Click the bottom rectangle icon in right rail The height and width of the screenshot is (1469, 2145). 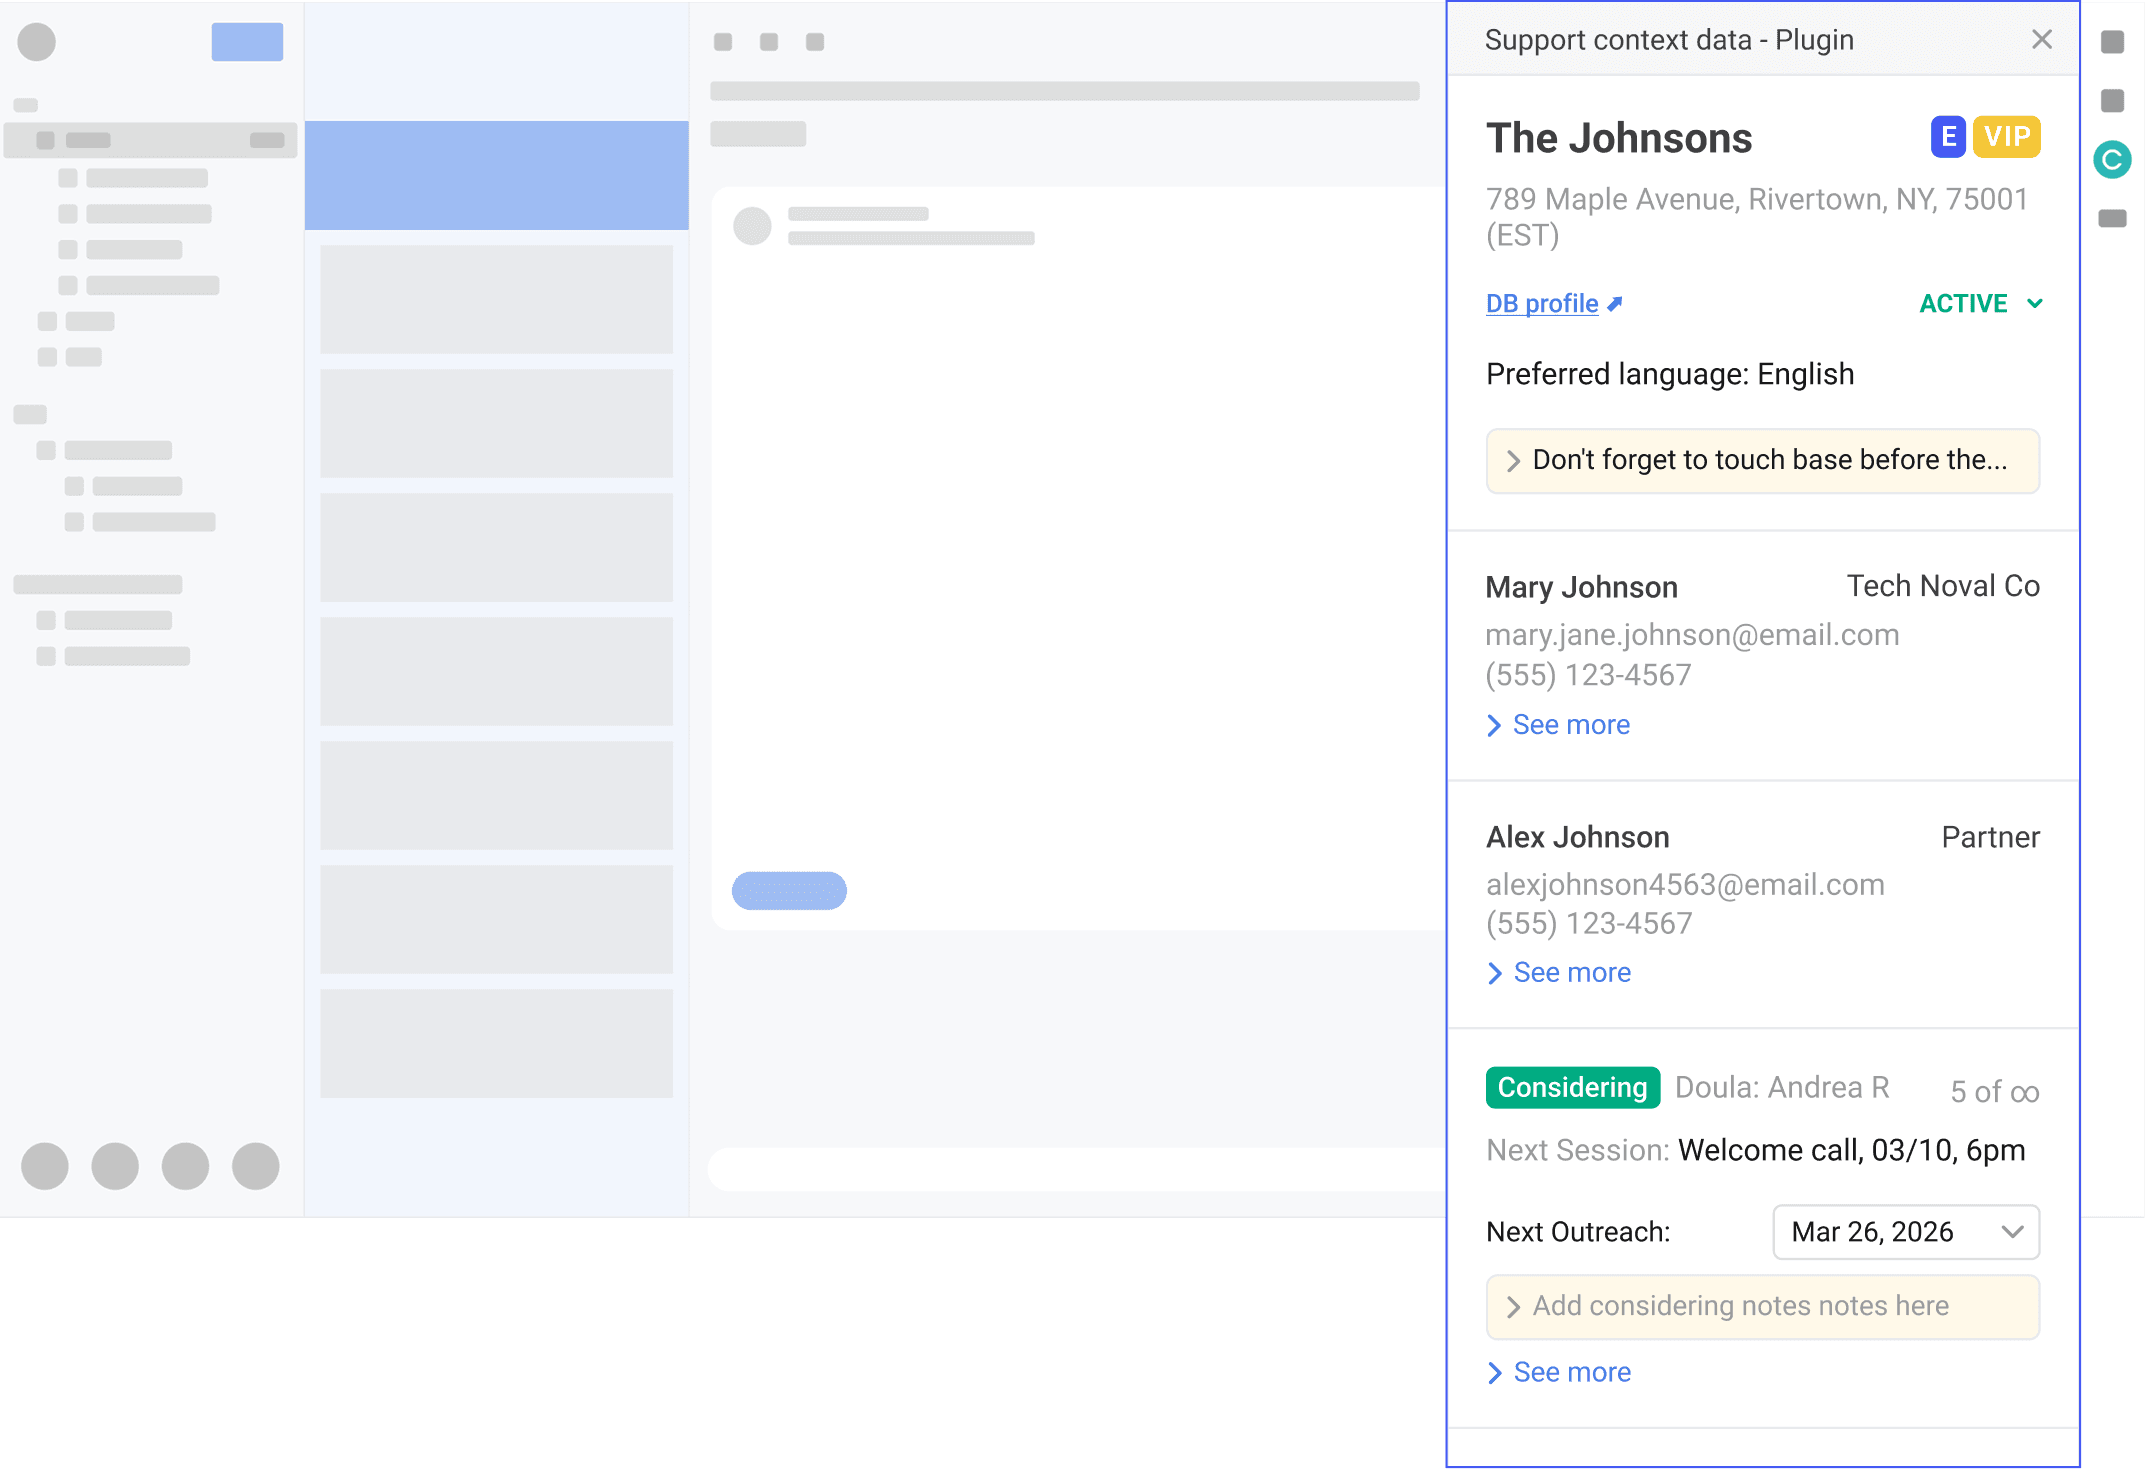coord(2112,219)
